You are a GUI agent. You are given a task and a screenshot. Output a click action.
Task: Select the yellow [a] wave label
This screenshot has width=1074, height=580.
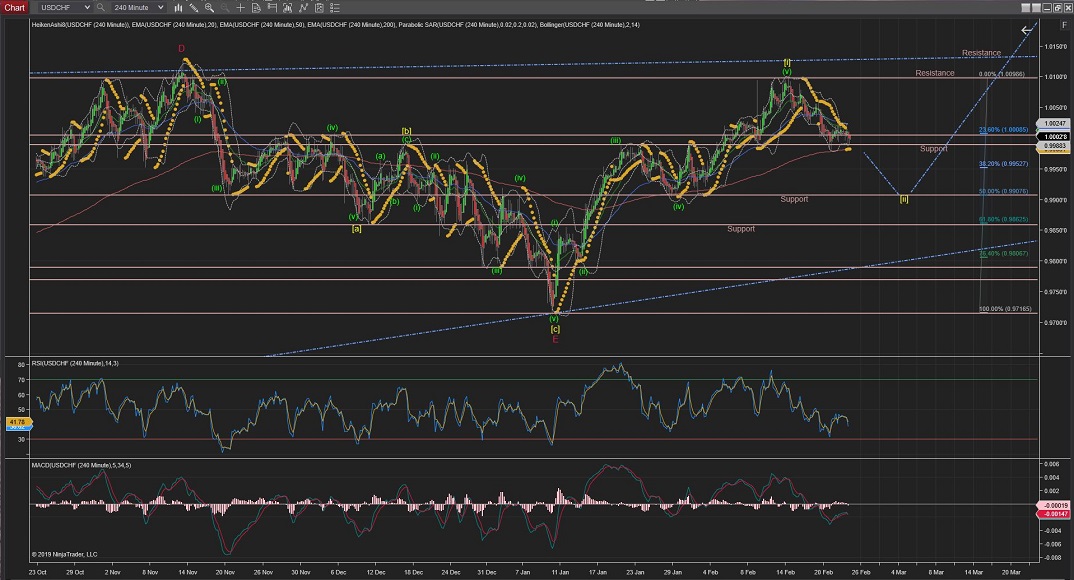pyautogui.click(x=356, y=229)
